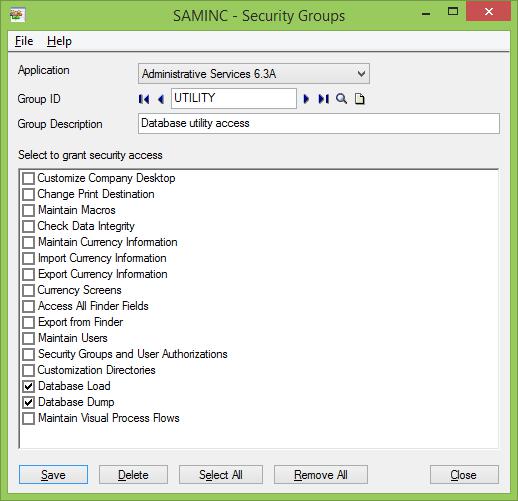Go to next Group ID record

[x=306, y=99]
